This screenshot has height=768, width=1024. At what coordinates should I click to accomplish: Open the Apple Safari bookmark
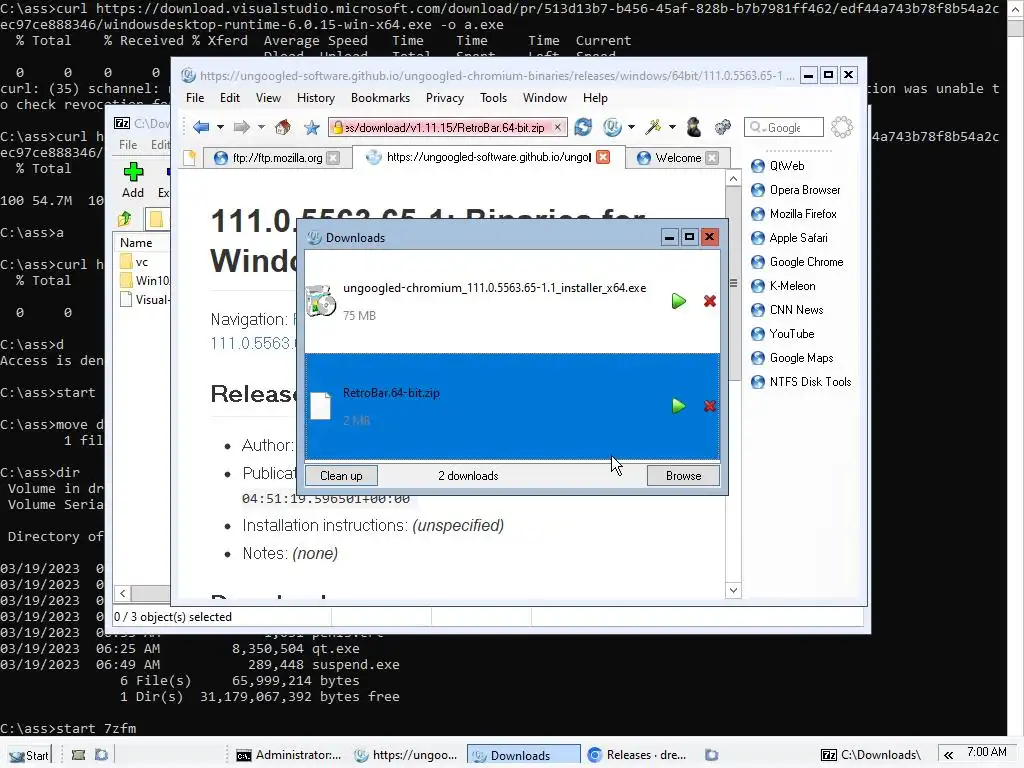point(798,238)
